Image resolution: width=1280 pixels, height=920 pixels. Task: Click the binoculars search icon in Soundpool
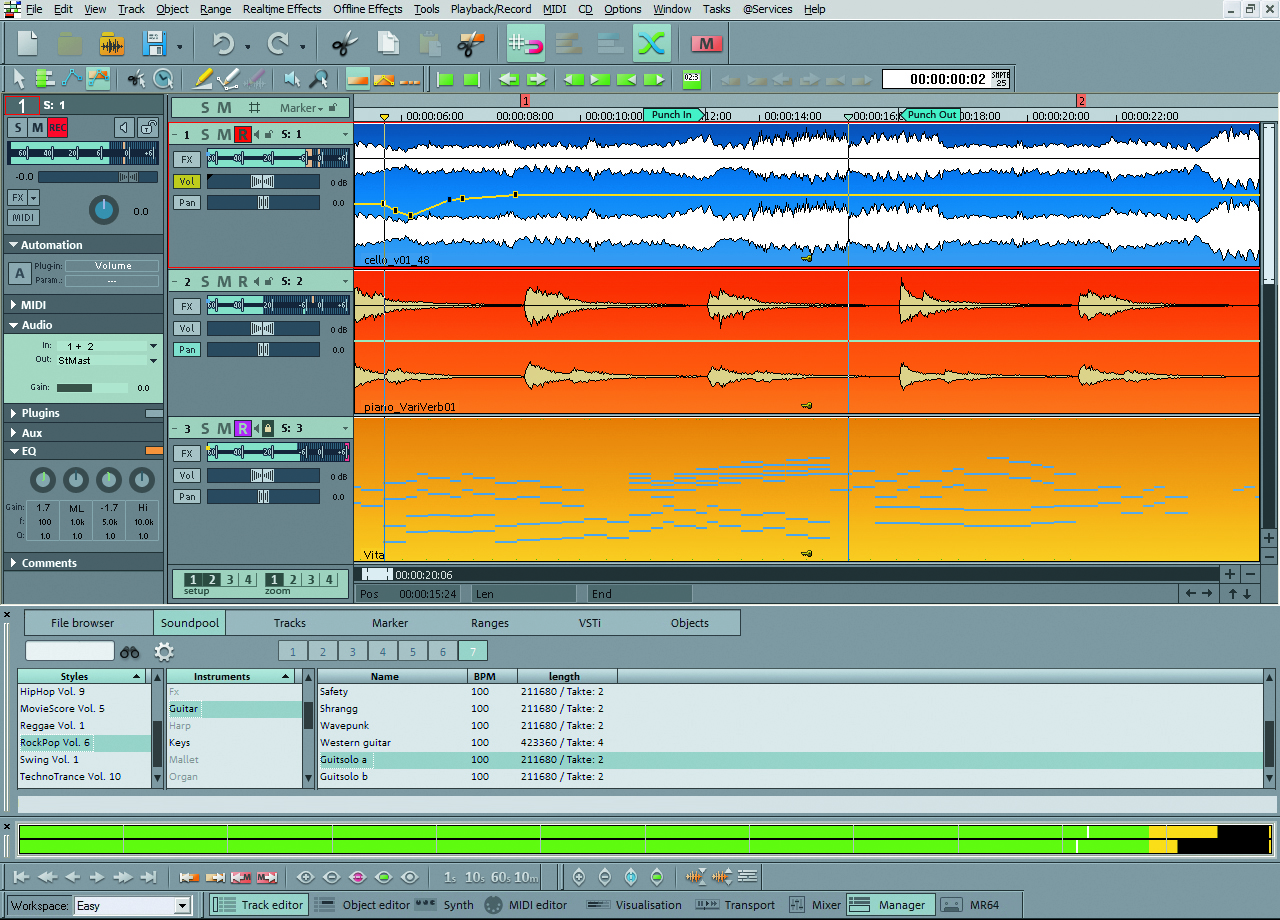pyautogui.click(x=130, y=652)
